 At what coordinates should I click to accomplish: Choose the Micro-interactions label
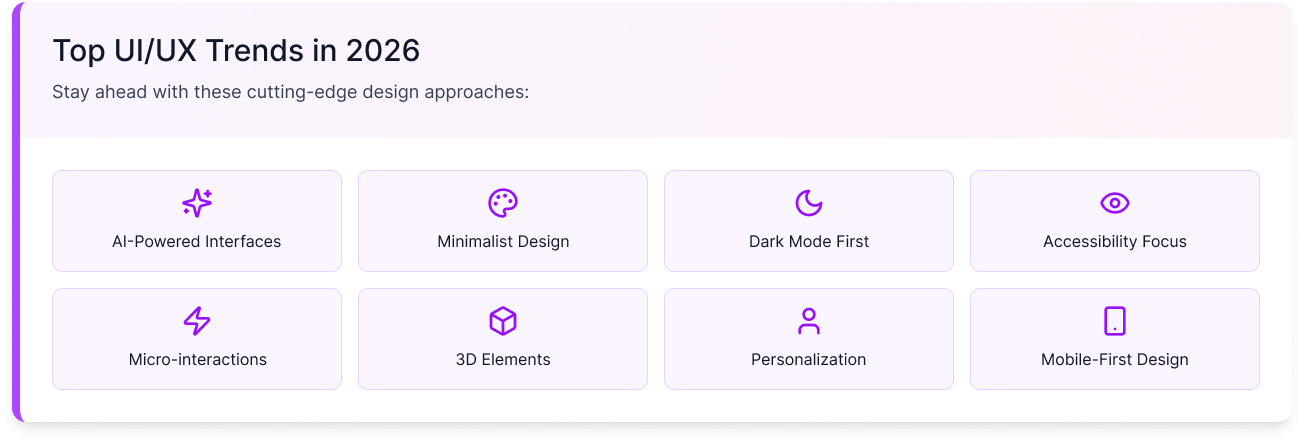[x=197, y=359]
